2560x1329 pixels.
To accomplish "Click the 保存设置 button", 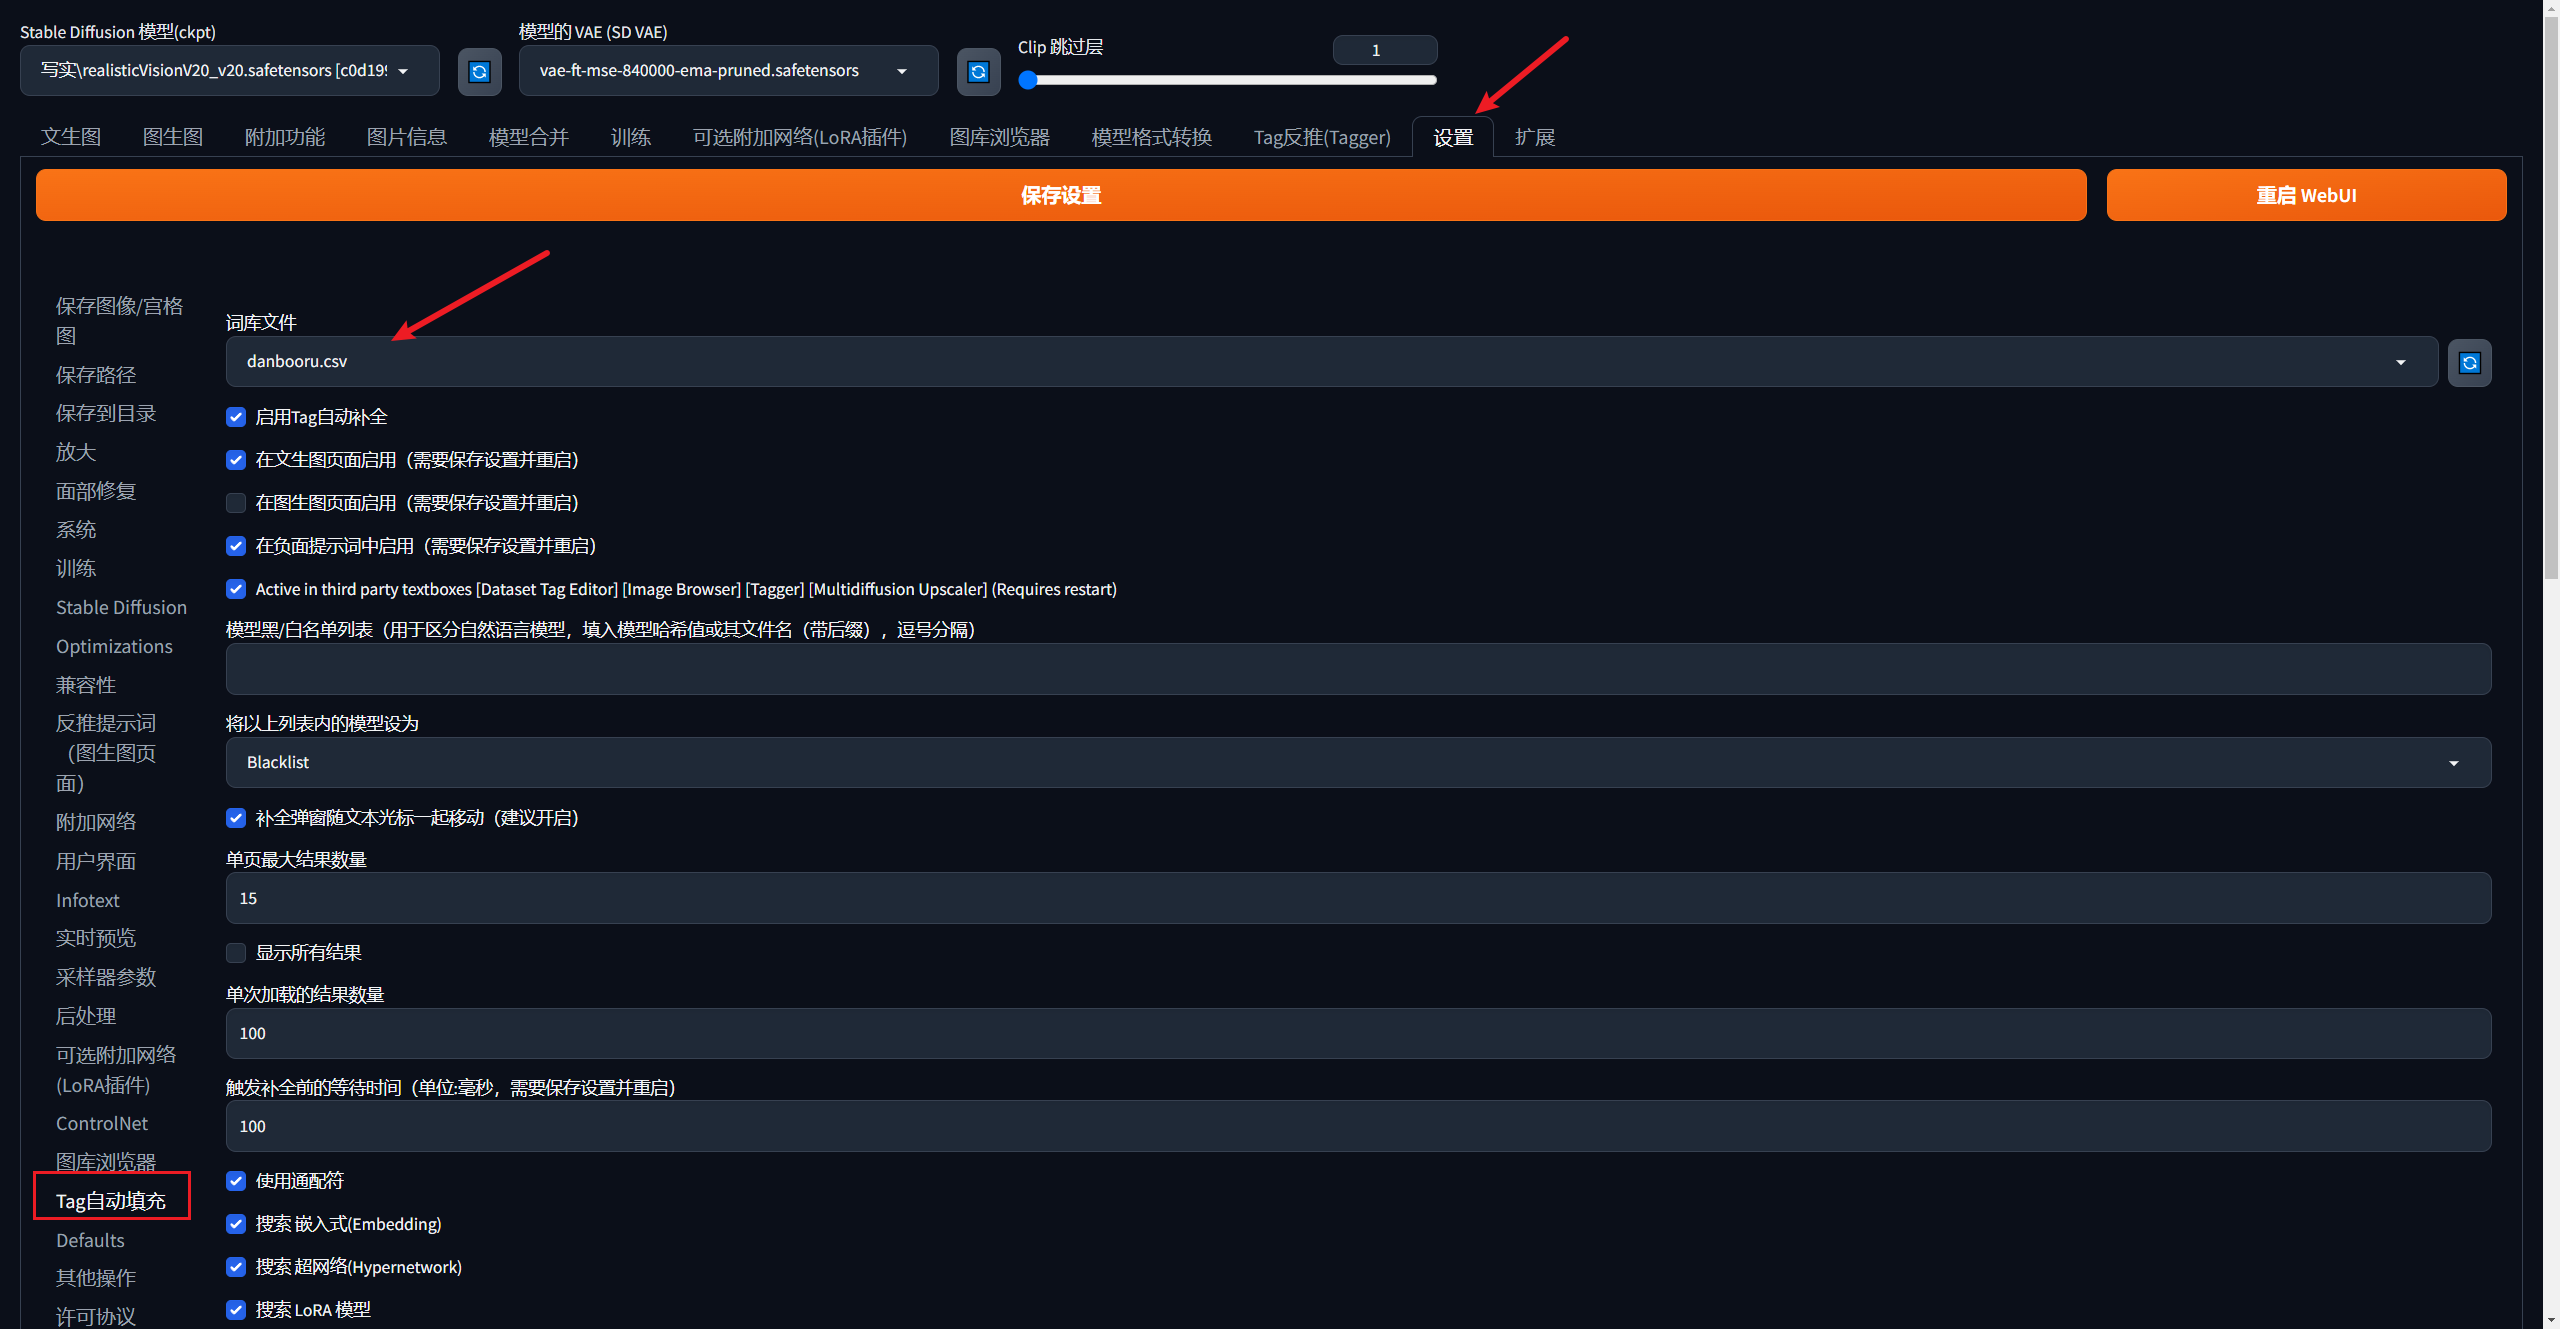I will tap(1060, 195).
